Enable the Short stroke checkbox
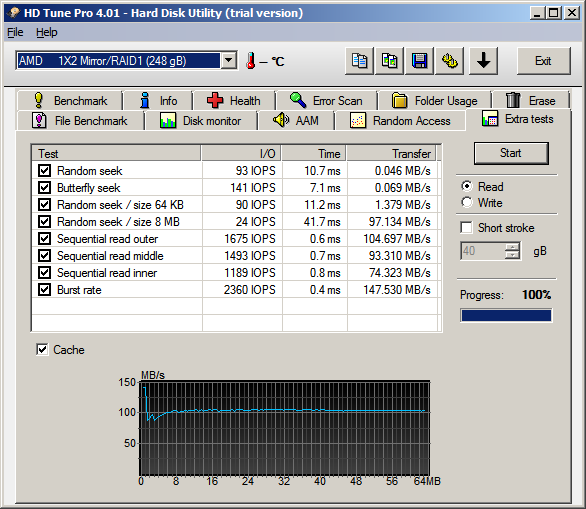The height and width of the screenshot is (509, 586). 466,228
